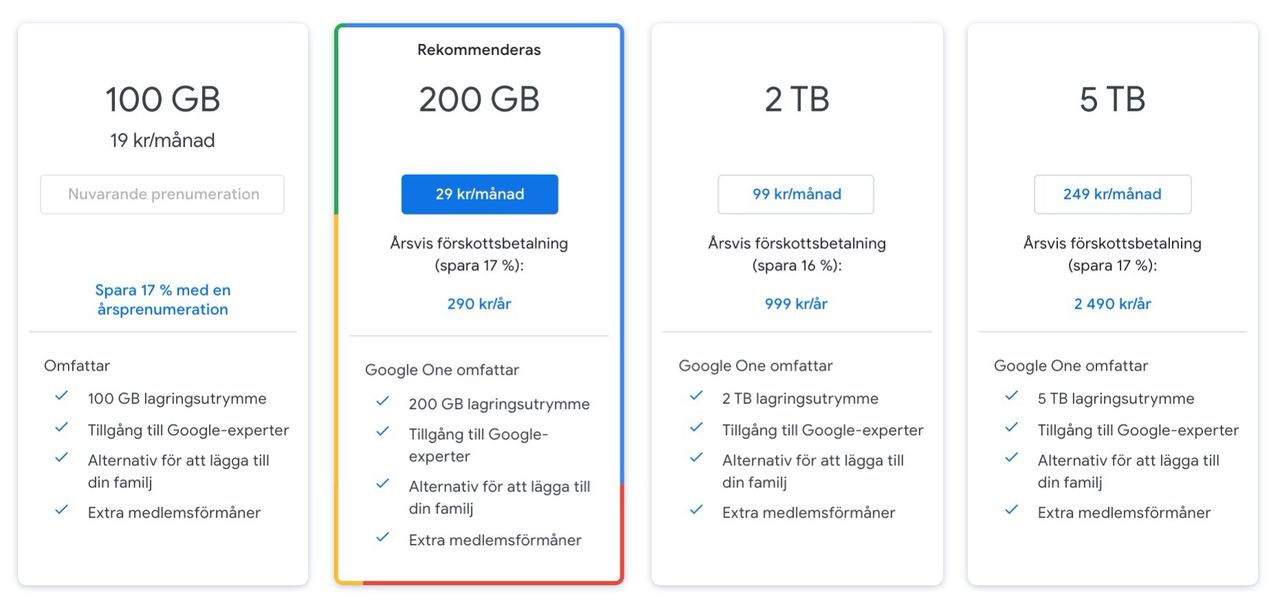The image size is (1280, 603).
Task: Click checkmark beside 2 TB lagringsutrymme
Action: [x=697, y=396]
